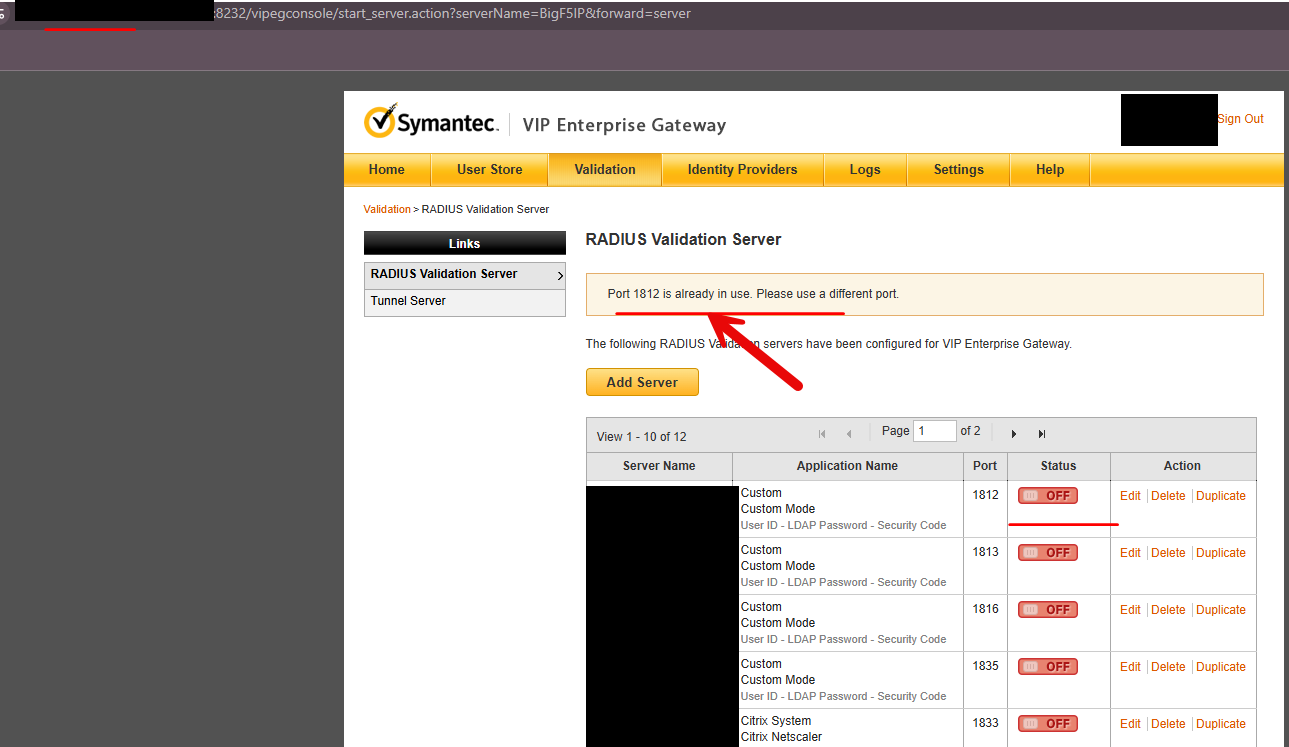Expand the RADIUS Validation Server chevron
The height and width of the screenshot is (747, 1289).
[x=560, y=275]
